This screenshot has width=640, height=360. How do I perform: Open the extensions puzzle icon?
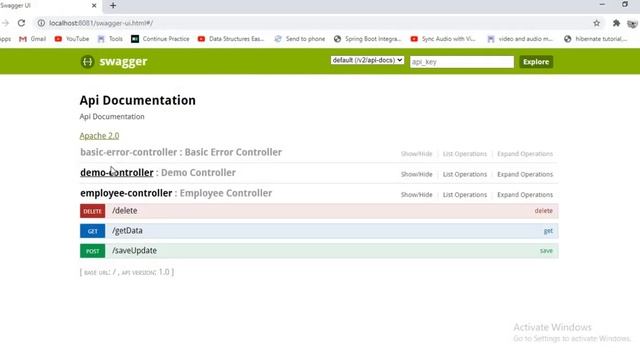point(616,23)
